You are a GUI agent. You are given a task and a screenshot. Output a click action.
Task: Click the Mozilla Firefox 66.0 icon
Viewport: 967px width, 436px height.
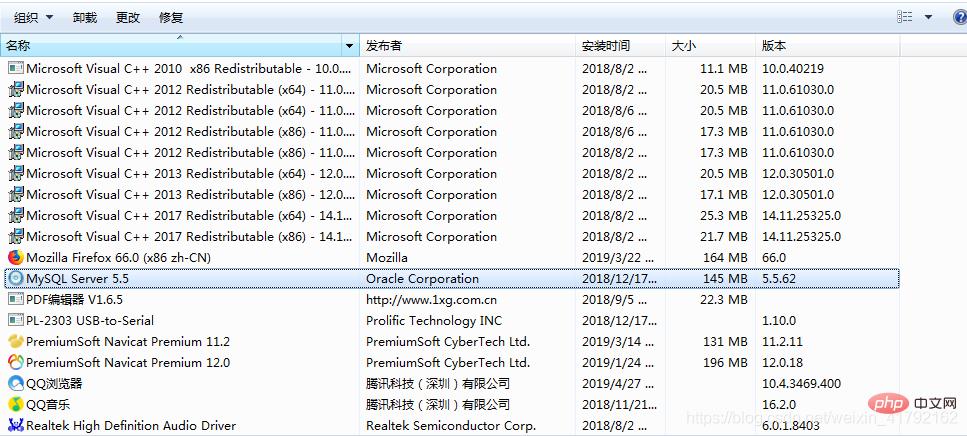(15, 258)
